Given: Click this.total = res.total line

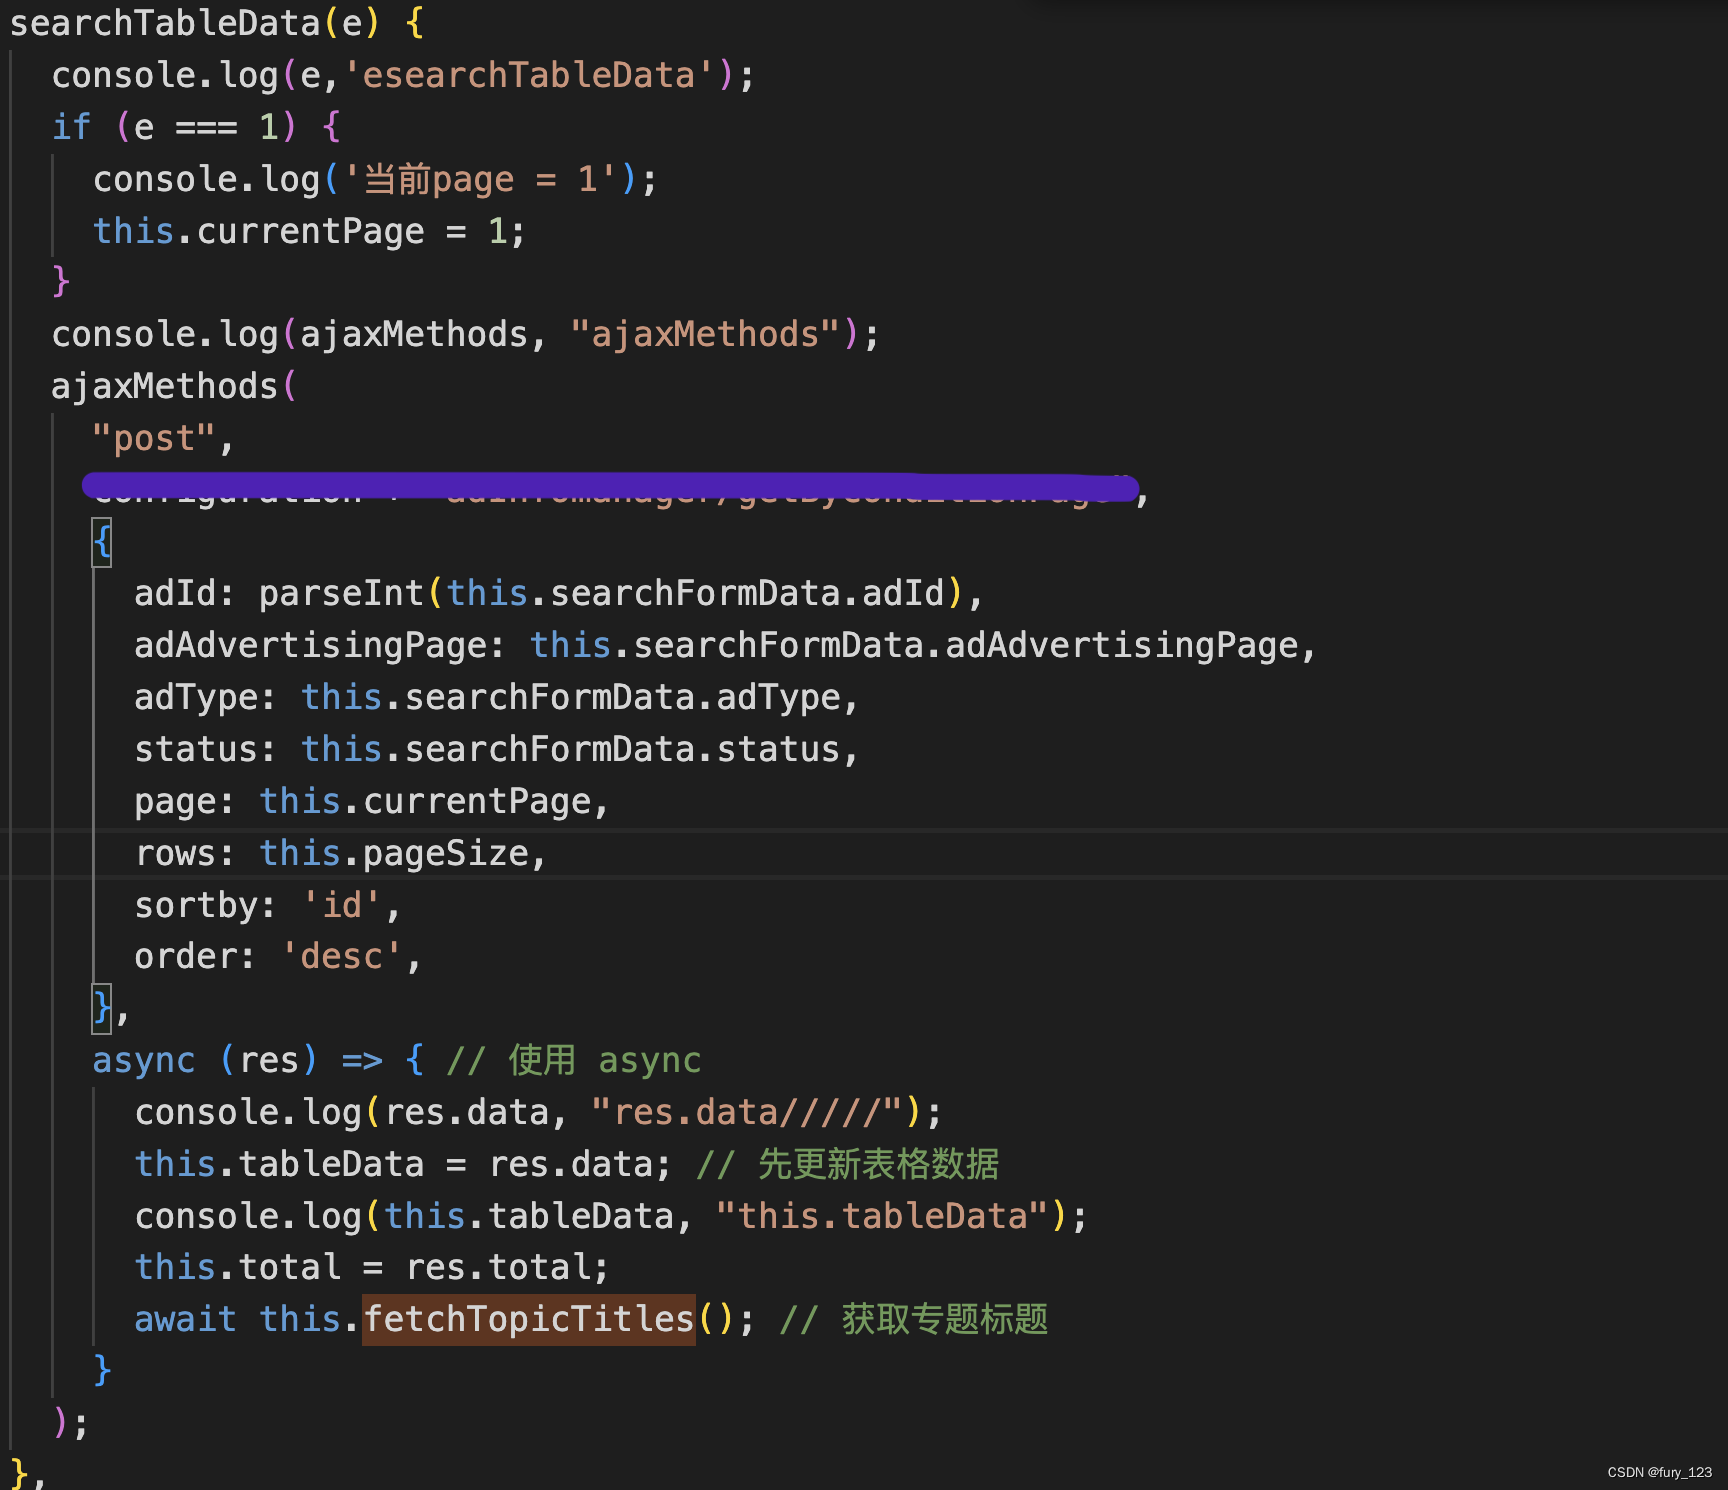Looking at the screenshot, I should click(372, 1268).
